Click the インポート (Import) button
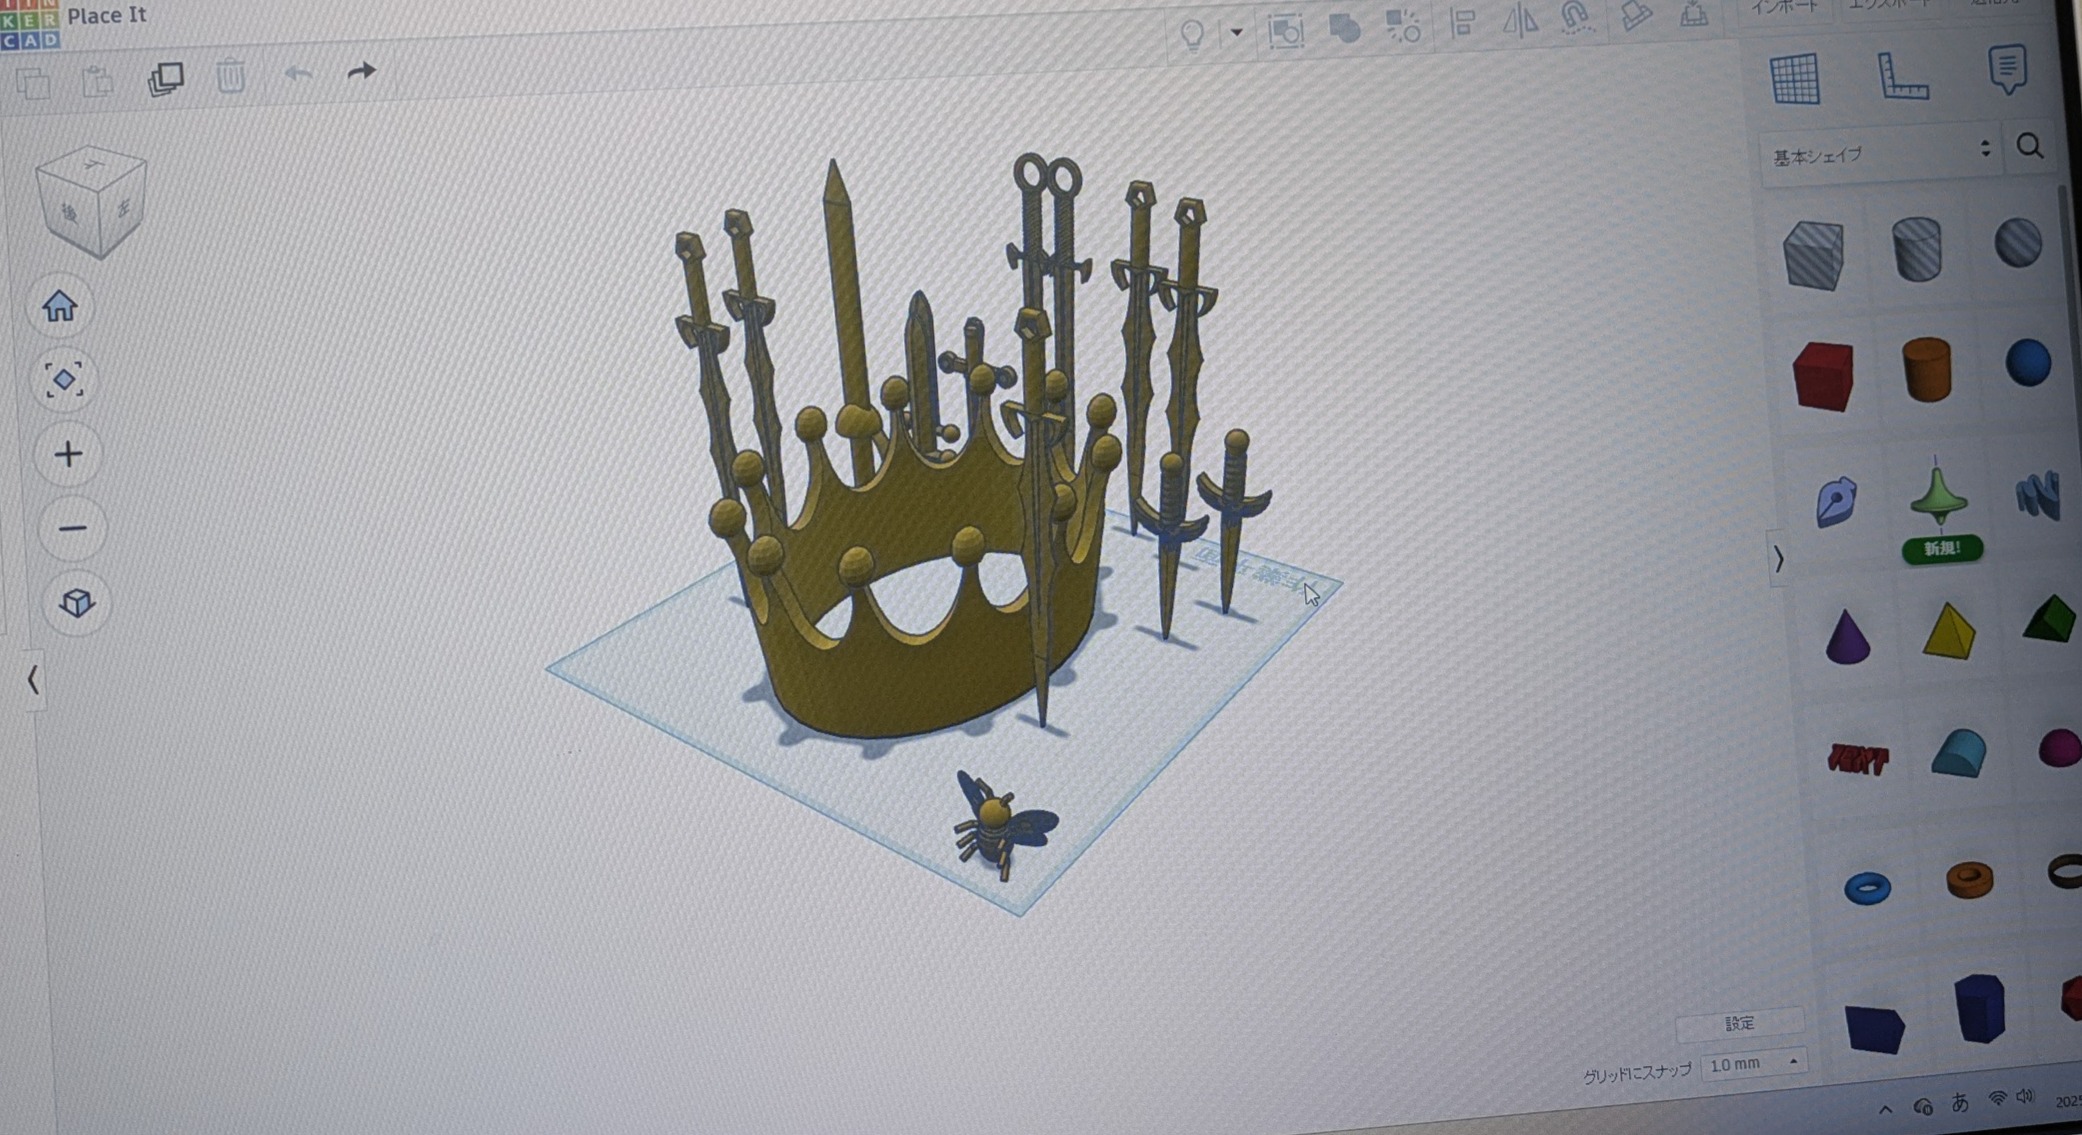The width and height of the screenshot is (2082, 1135). coord(1786,8)
